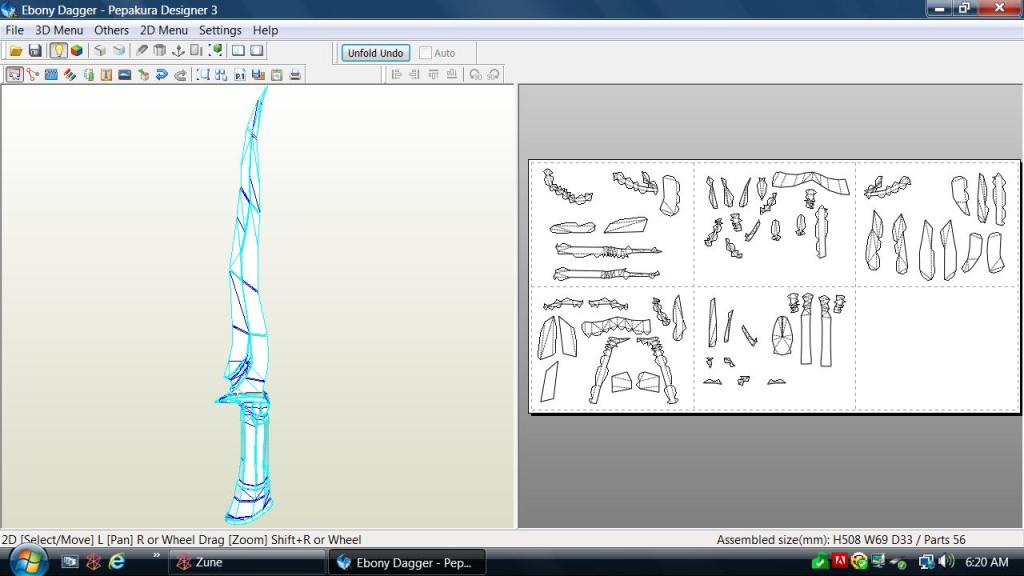The width and height of the screenshot is (1024, 576).
Task: Rotate part 90 degrees clockwise icon
Action: (493, 74)
